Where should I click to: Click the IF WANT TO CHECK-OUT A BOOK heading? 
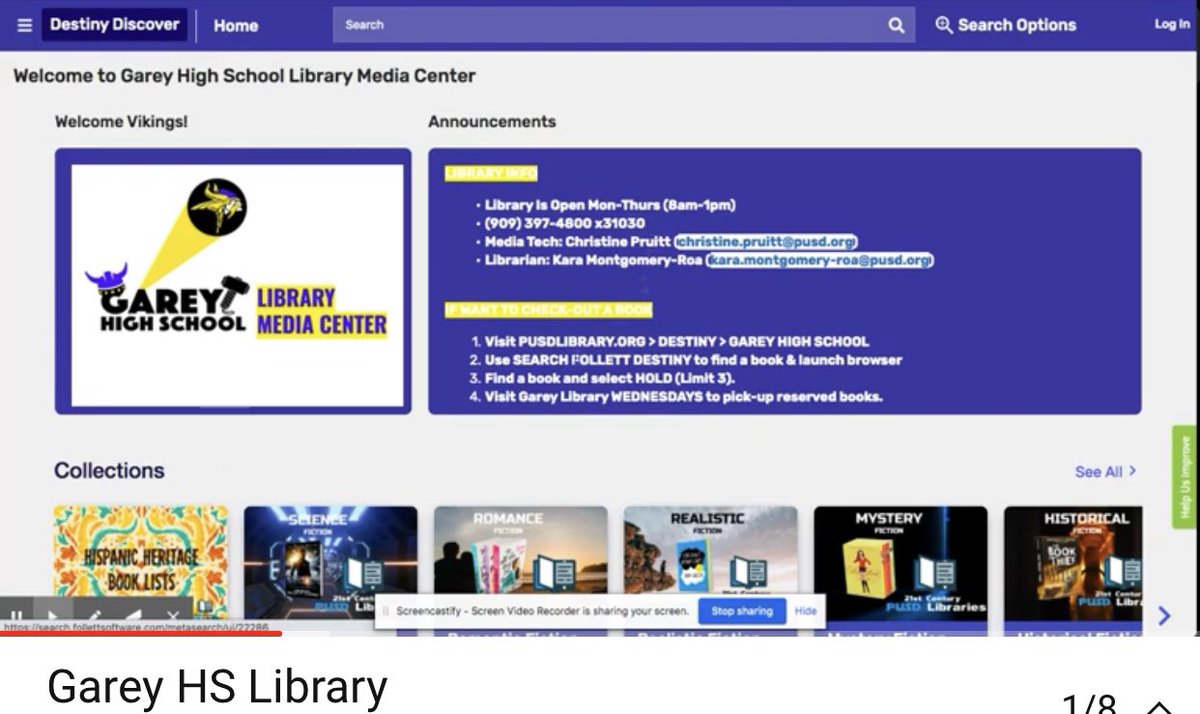548,310
